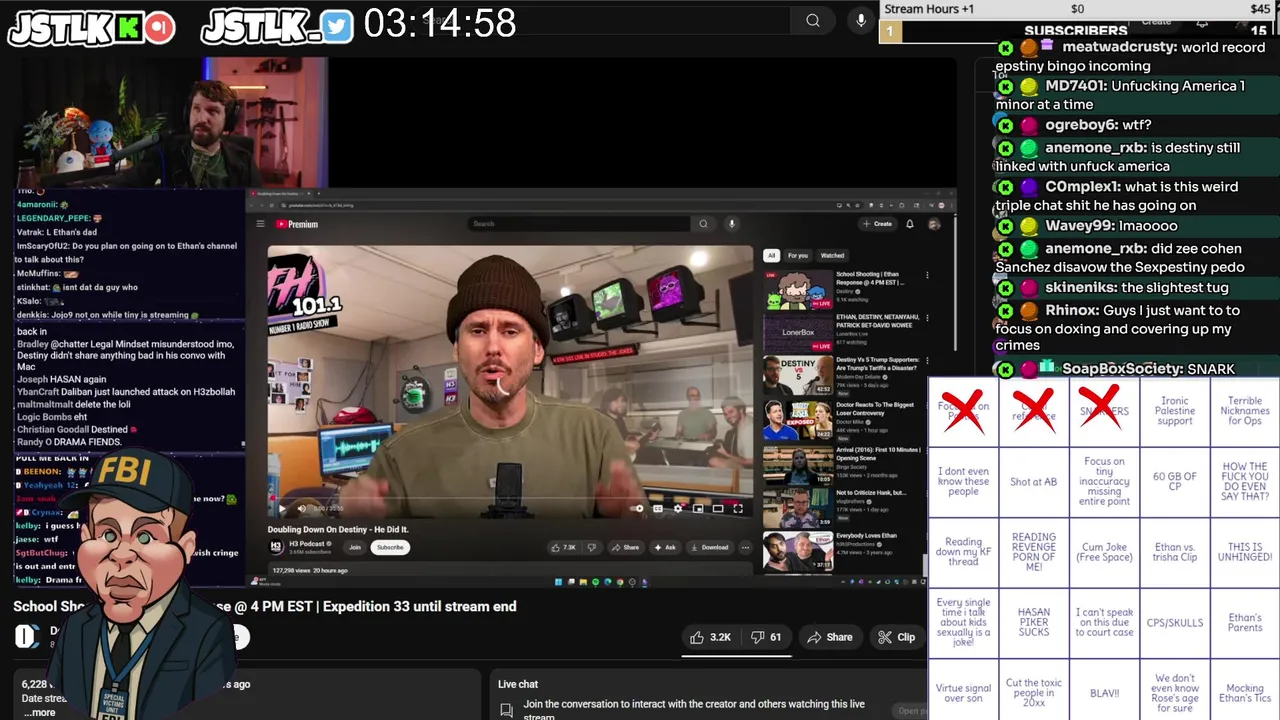The image size is (1280, 720).
Task: Seek on the H3 video progress bar
Action: 510,498
